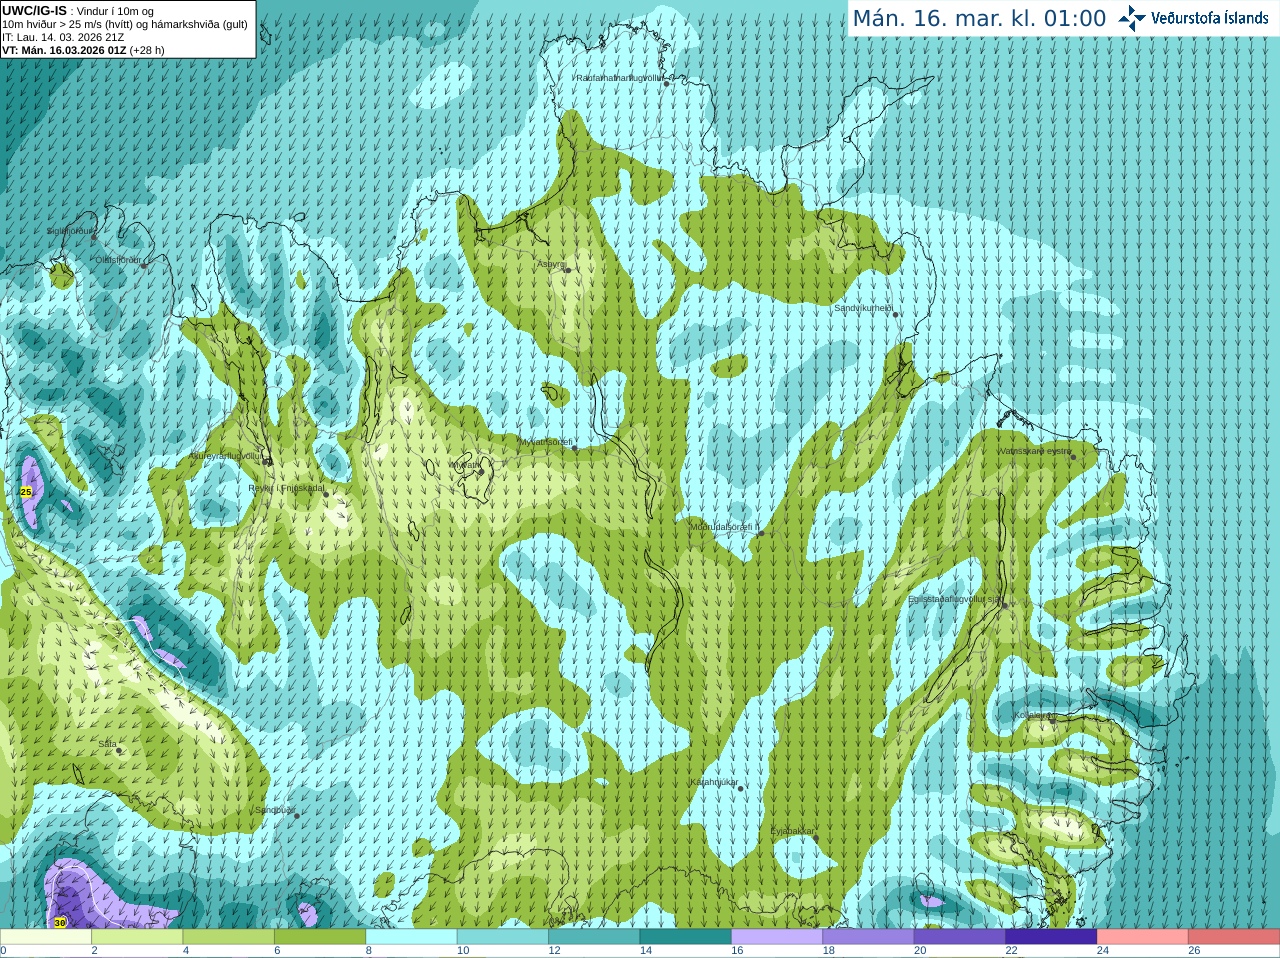The width and height of the screenshot is (1280, 958).
Task: Click the 16–18 m/s lavender swatch
Action: (777, 937)
